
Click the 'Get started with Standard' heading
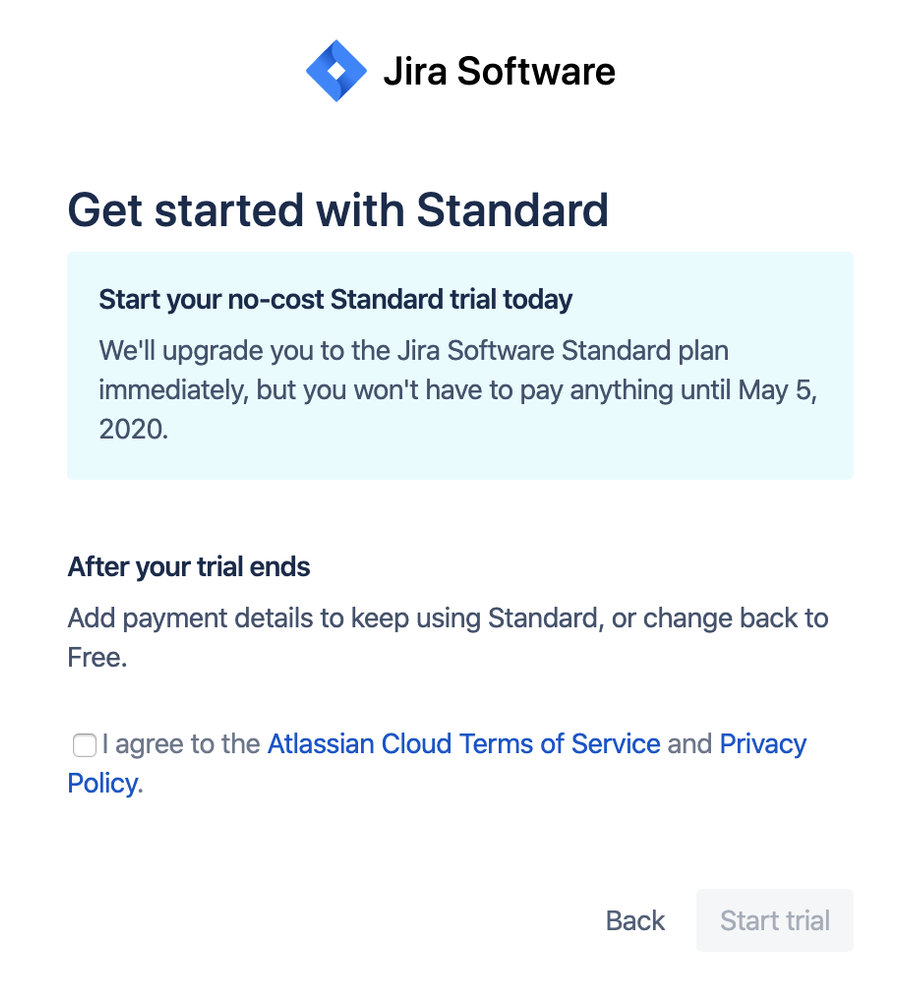tap(338, 210)
